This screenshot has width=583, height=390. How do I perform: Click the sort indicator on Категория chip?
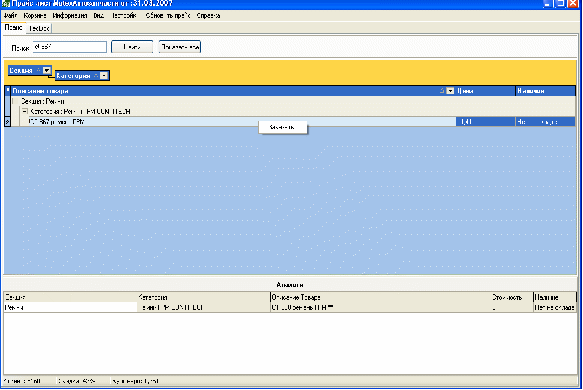coord(96,75)
